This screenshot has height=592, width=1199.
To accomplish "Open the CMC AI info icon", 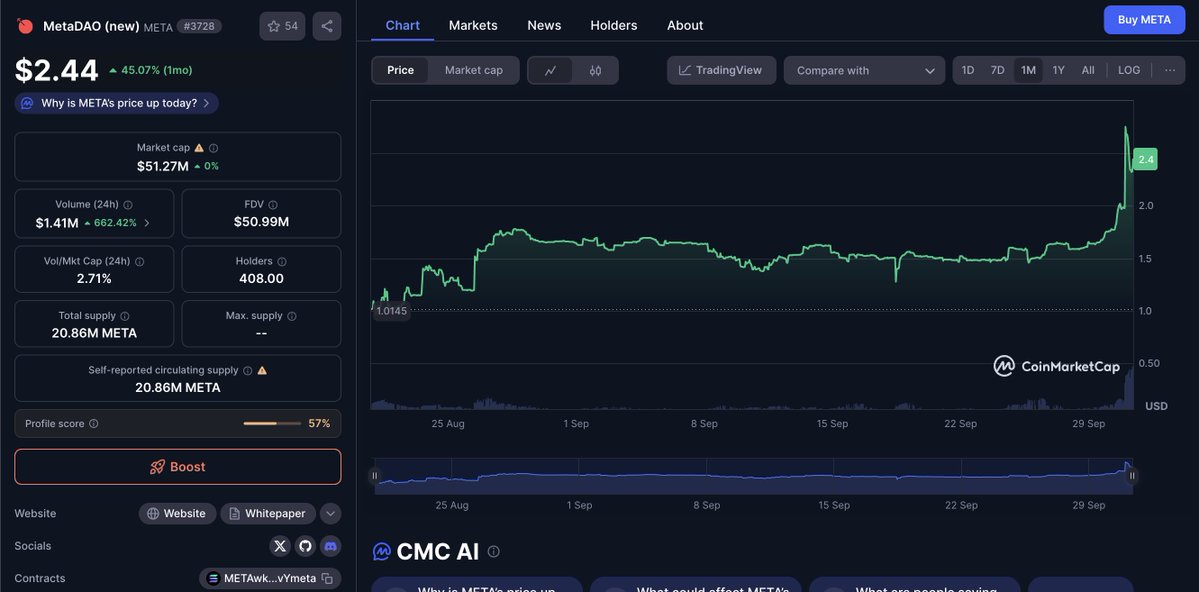I will 494,551.
